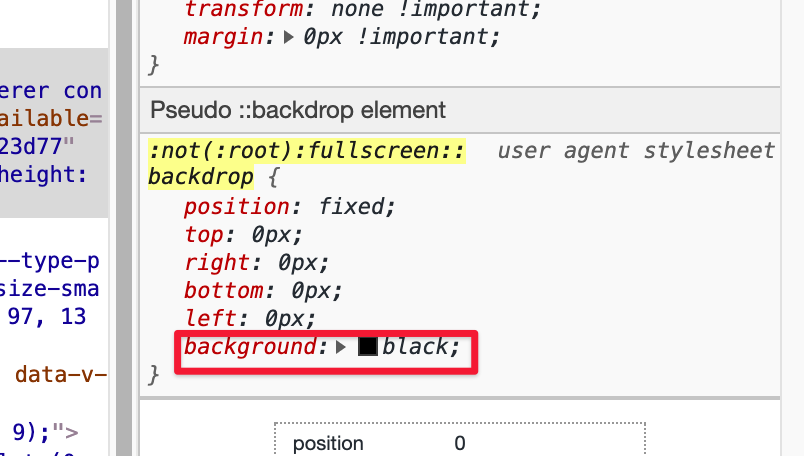Select the '97, 13' value in the DOM tree
Viewport: 804px width, 456px height.
[47, 316]
